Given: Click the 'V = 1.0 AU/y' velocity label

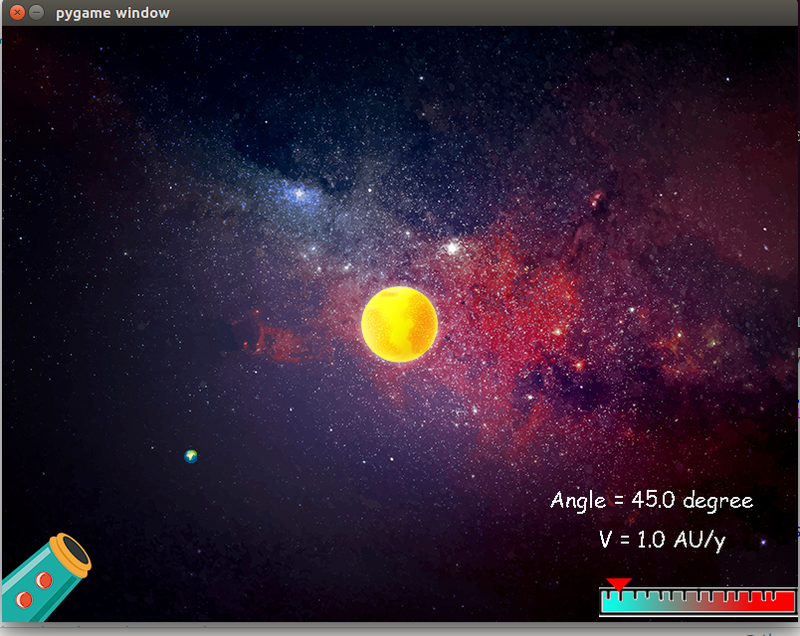Looking at the screenshot, I should [662, 540].
